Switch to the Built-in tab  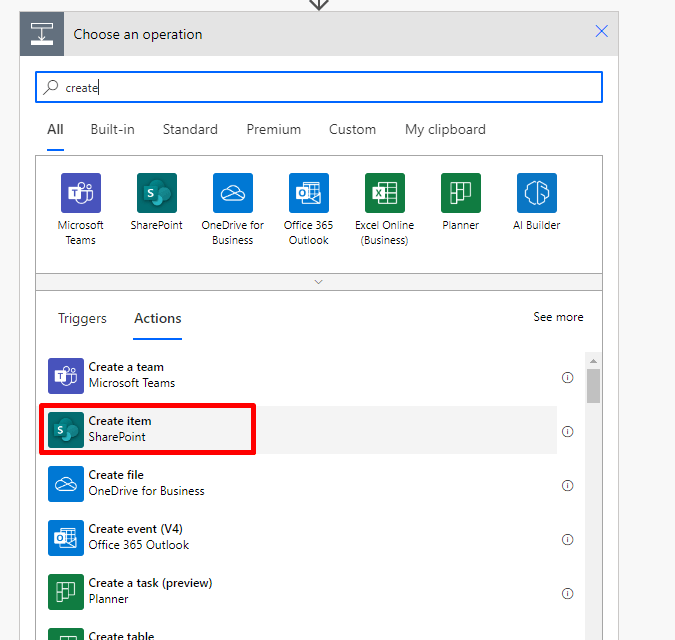point(112,129)
